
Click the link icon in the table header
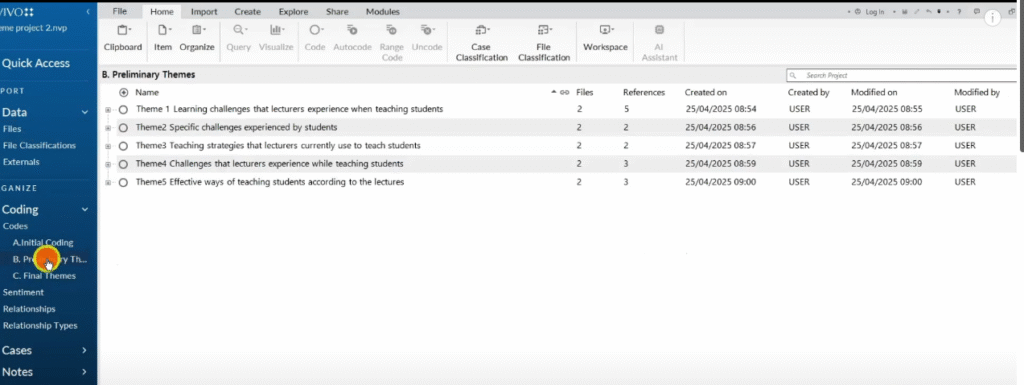coord(565,93)
